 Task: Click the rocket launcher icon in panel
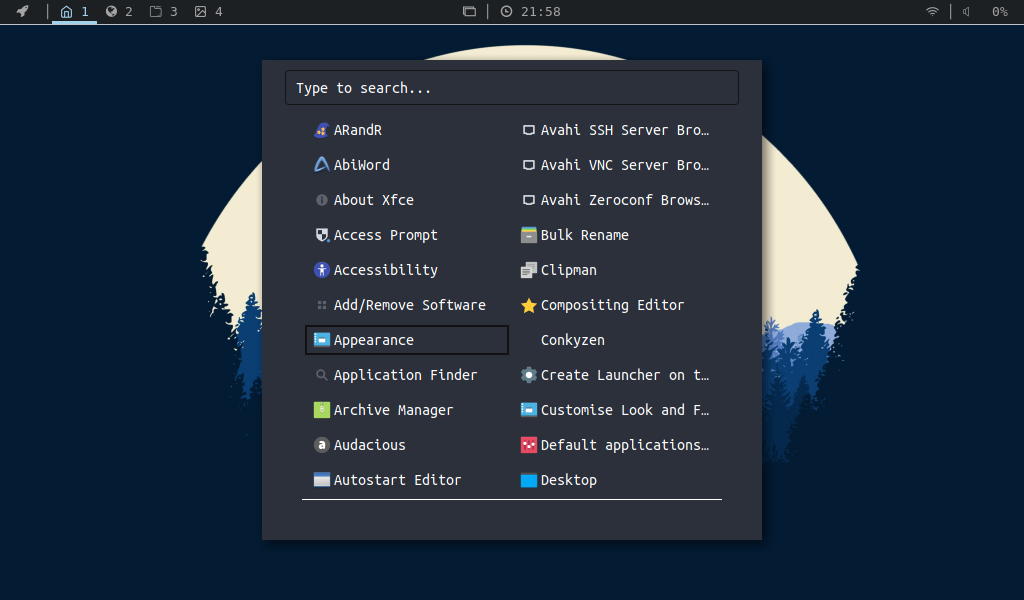(23, 11)
